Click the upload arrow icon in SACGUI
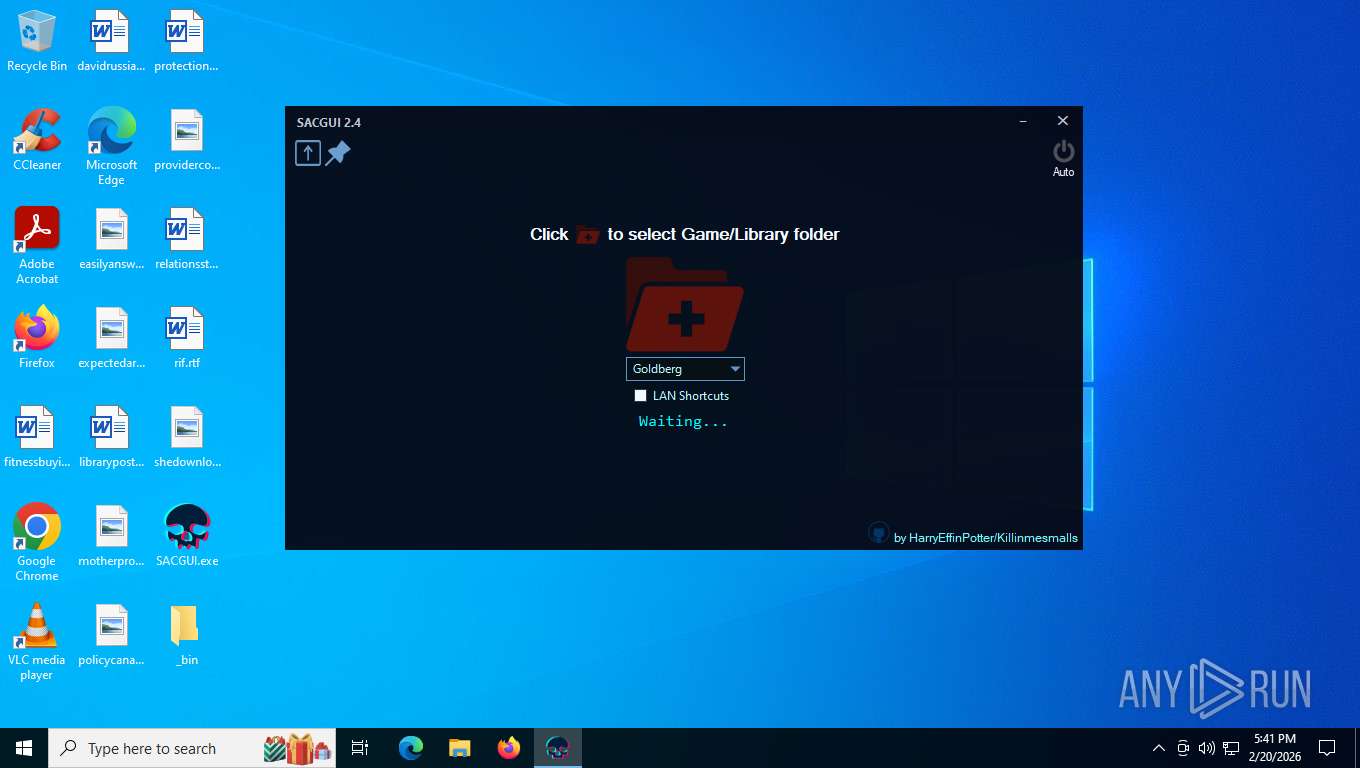The image size is (1360, 768). point(308,153)
